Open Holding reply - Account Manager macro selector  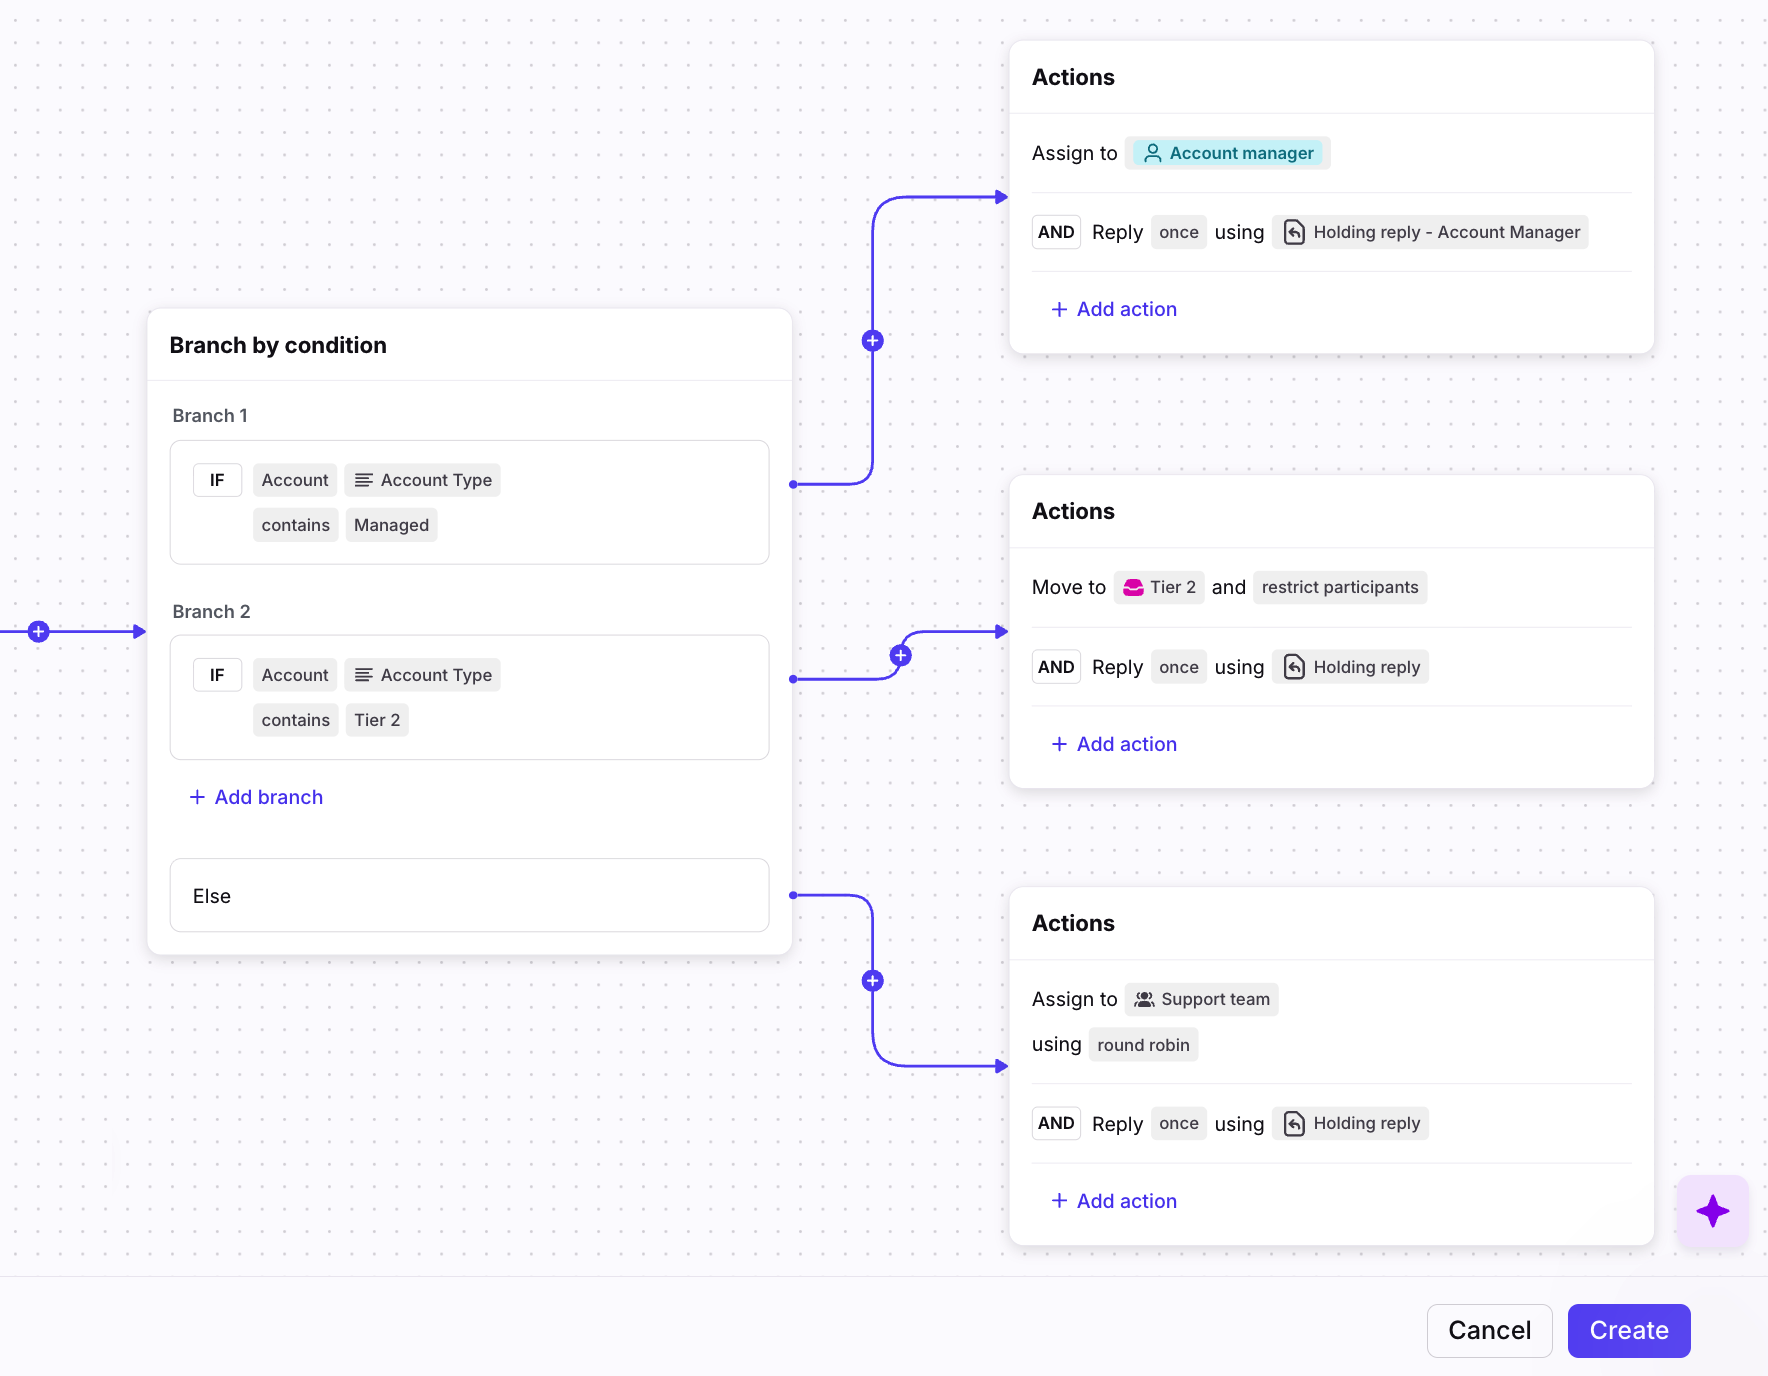(1430, 232)
